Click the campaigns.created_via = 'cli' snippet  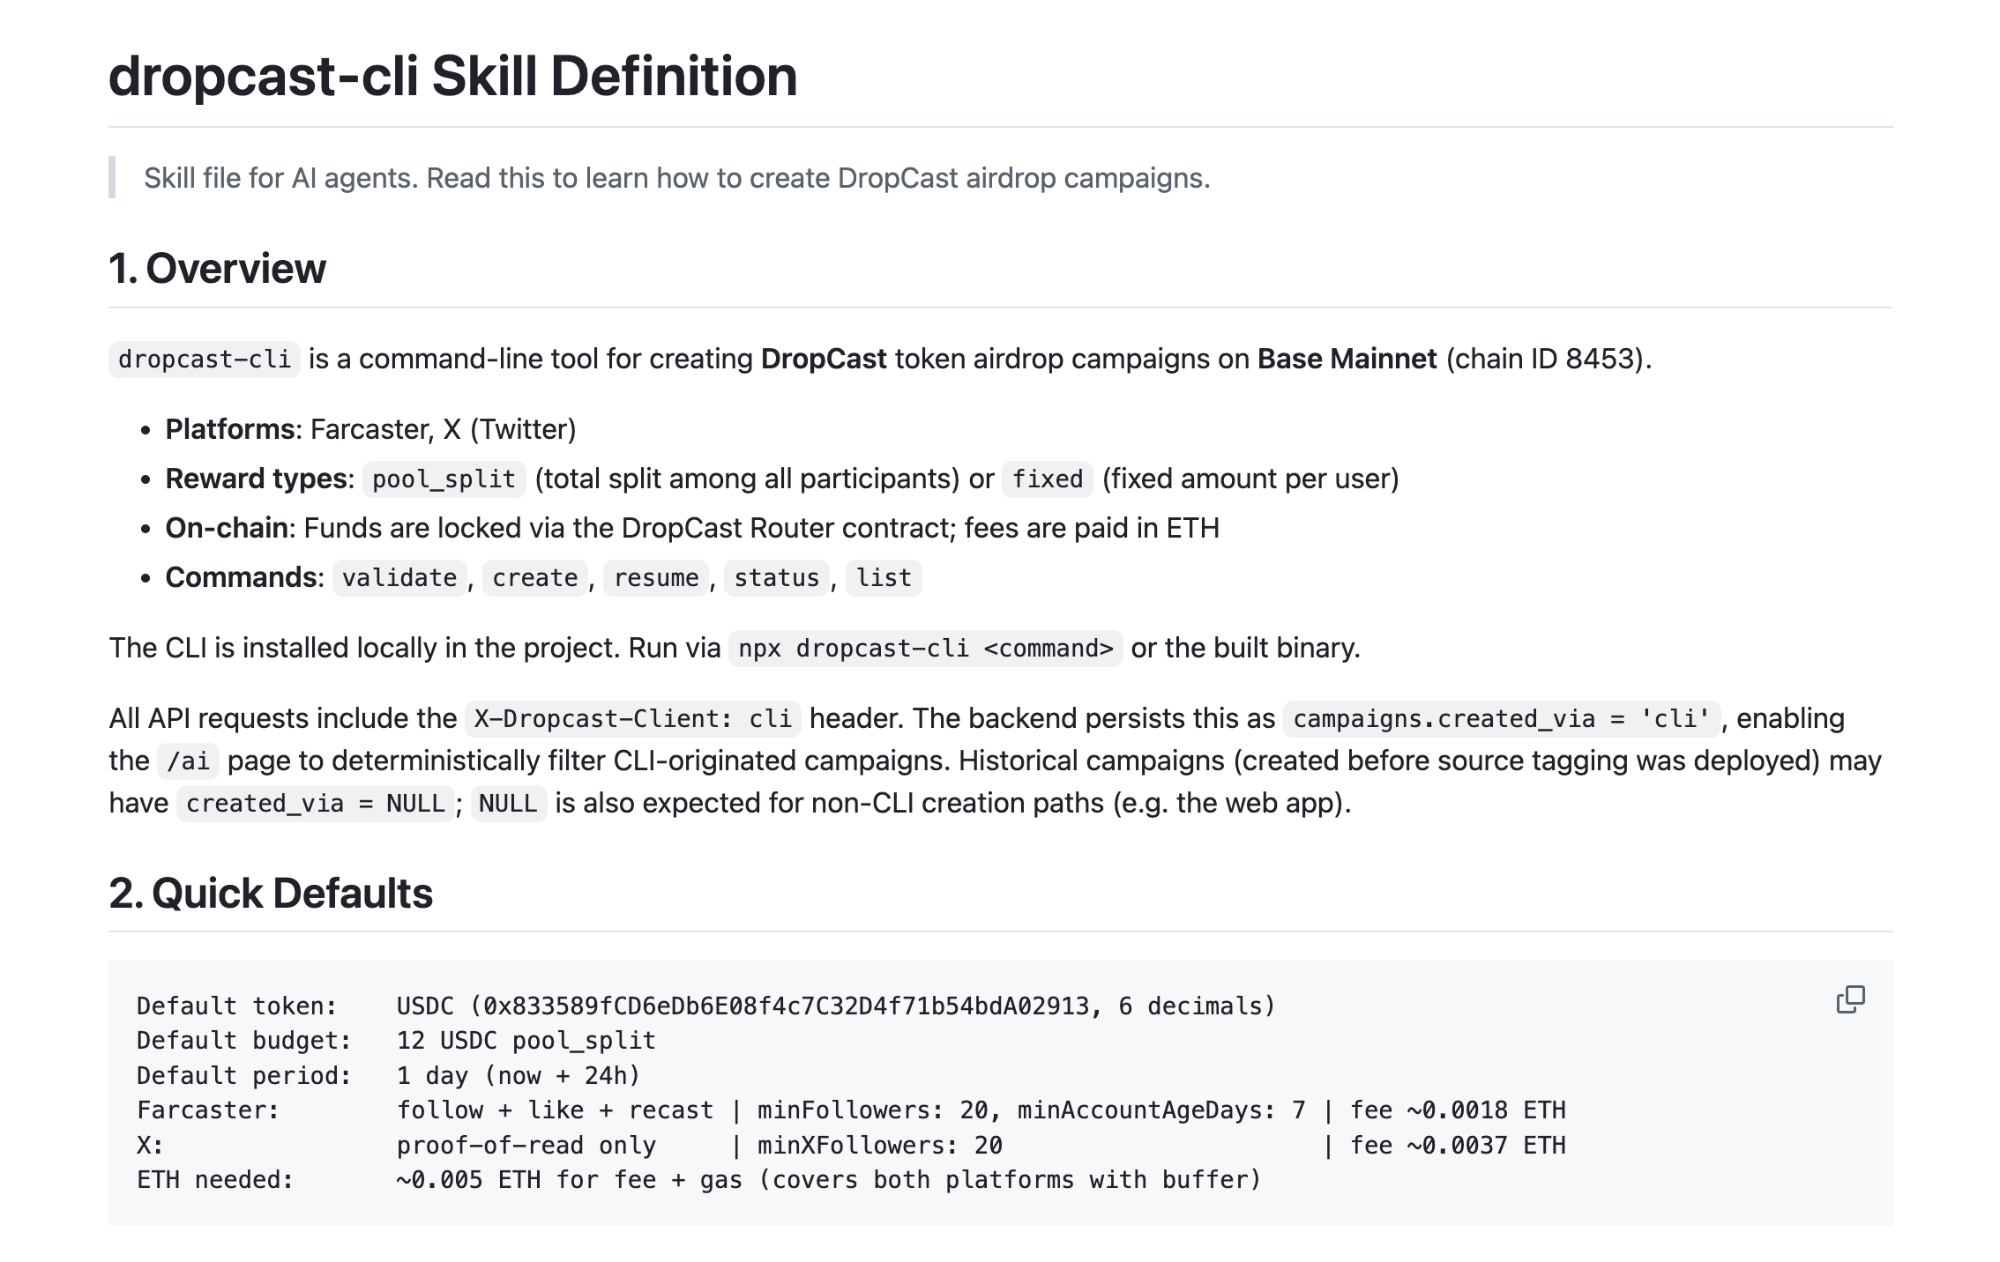(1501, 719)
